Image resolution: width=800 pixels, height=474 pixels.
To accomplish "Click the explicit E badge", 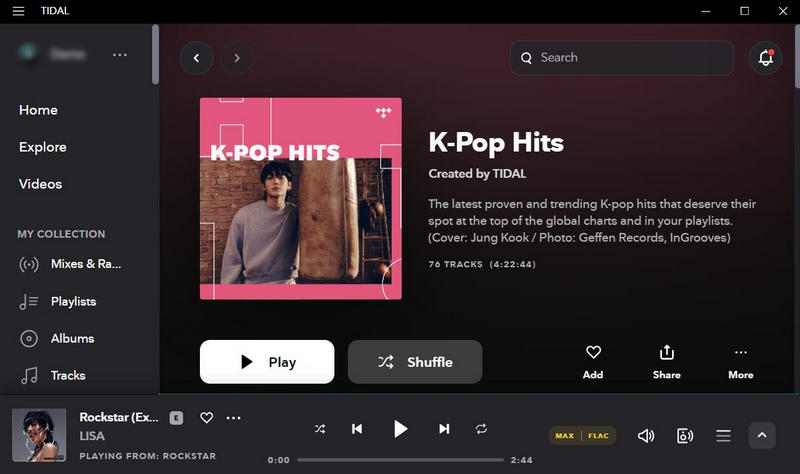I will click(176, 418).
